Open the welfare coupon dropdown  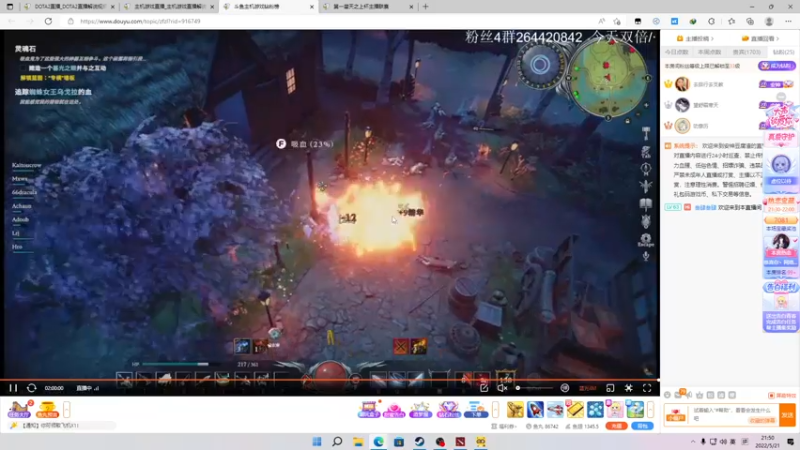click(504, 426)
